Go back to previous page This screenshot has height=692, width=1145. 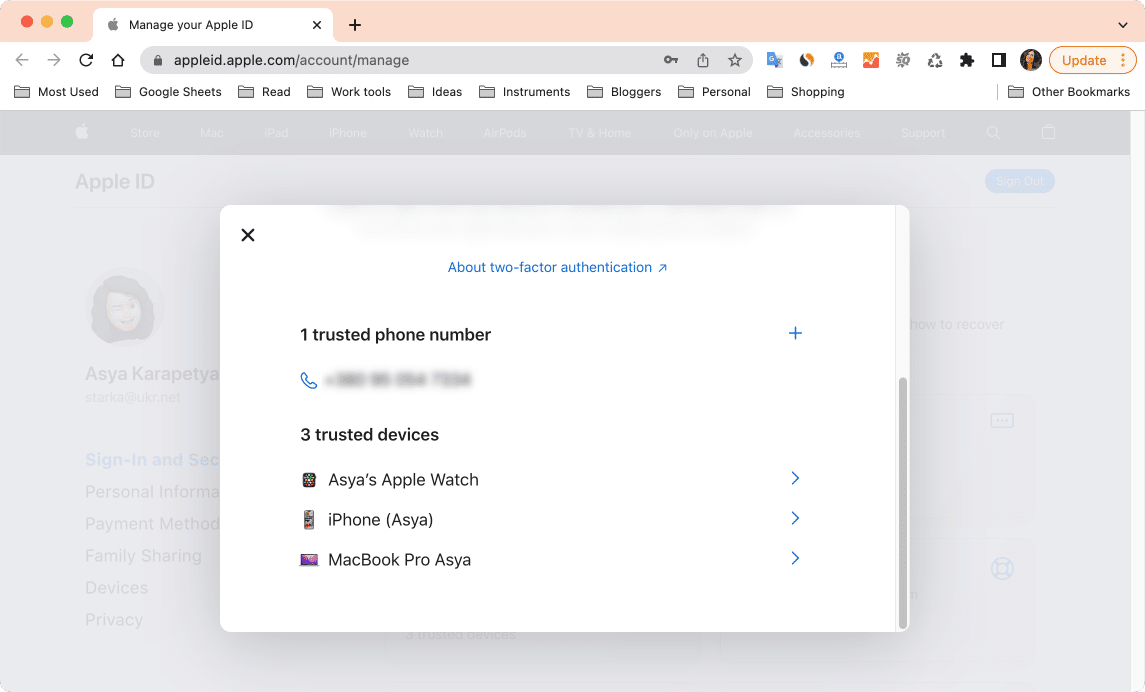tap(22, 60)
